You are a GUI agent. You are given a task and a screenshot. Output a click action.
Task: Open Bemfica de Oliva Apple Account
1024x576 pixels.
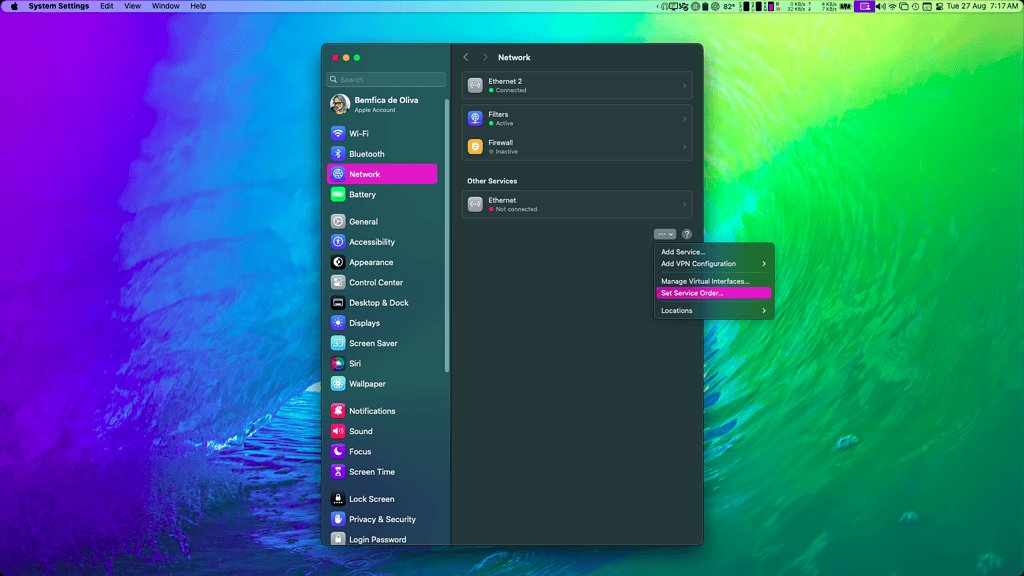(x=385, y=104)
